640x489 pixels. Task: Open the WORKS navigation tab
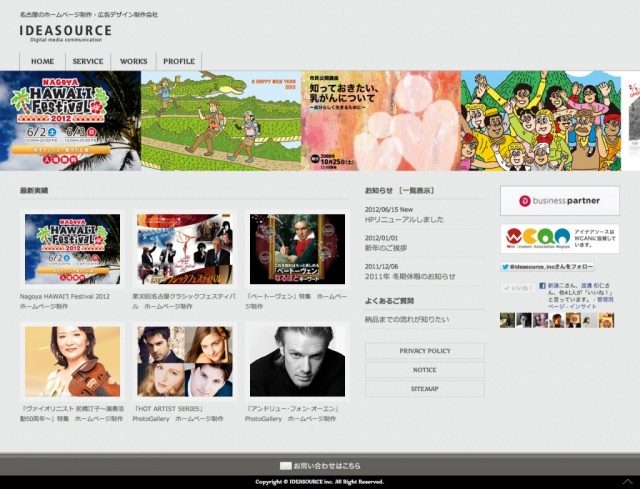[133, 62]
